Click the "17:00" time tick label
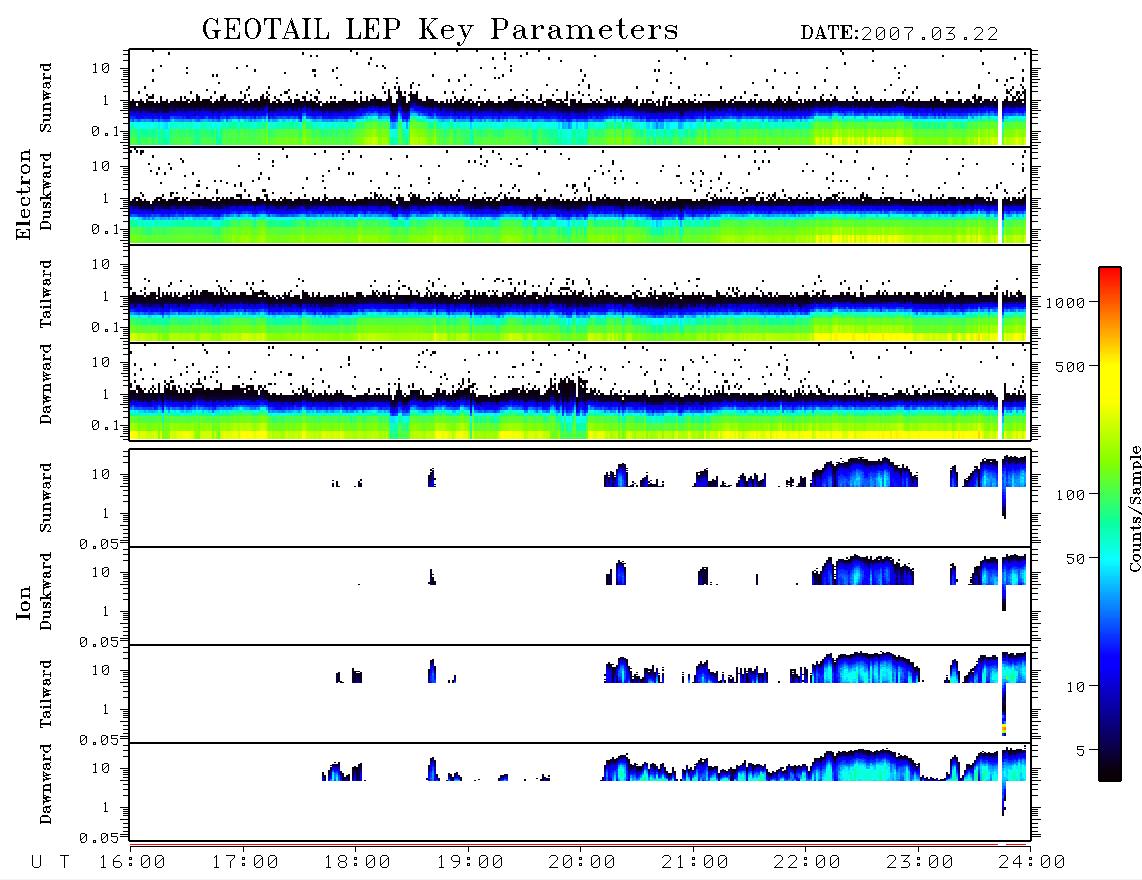The width and height of the screenshot is (1142, 880). [x=245, y=862]
